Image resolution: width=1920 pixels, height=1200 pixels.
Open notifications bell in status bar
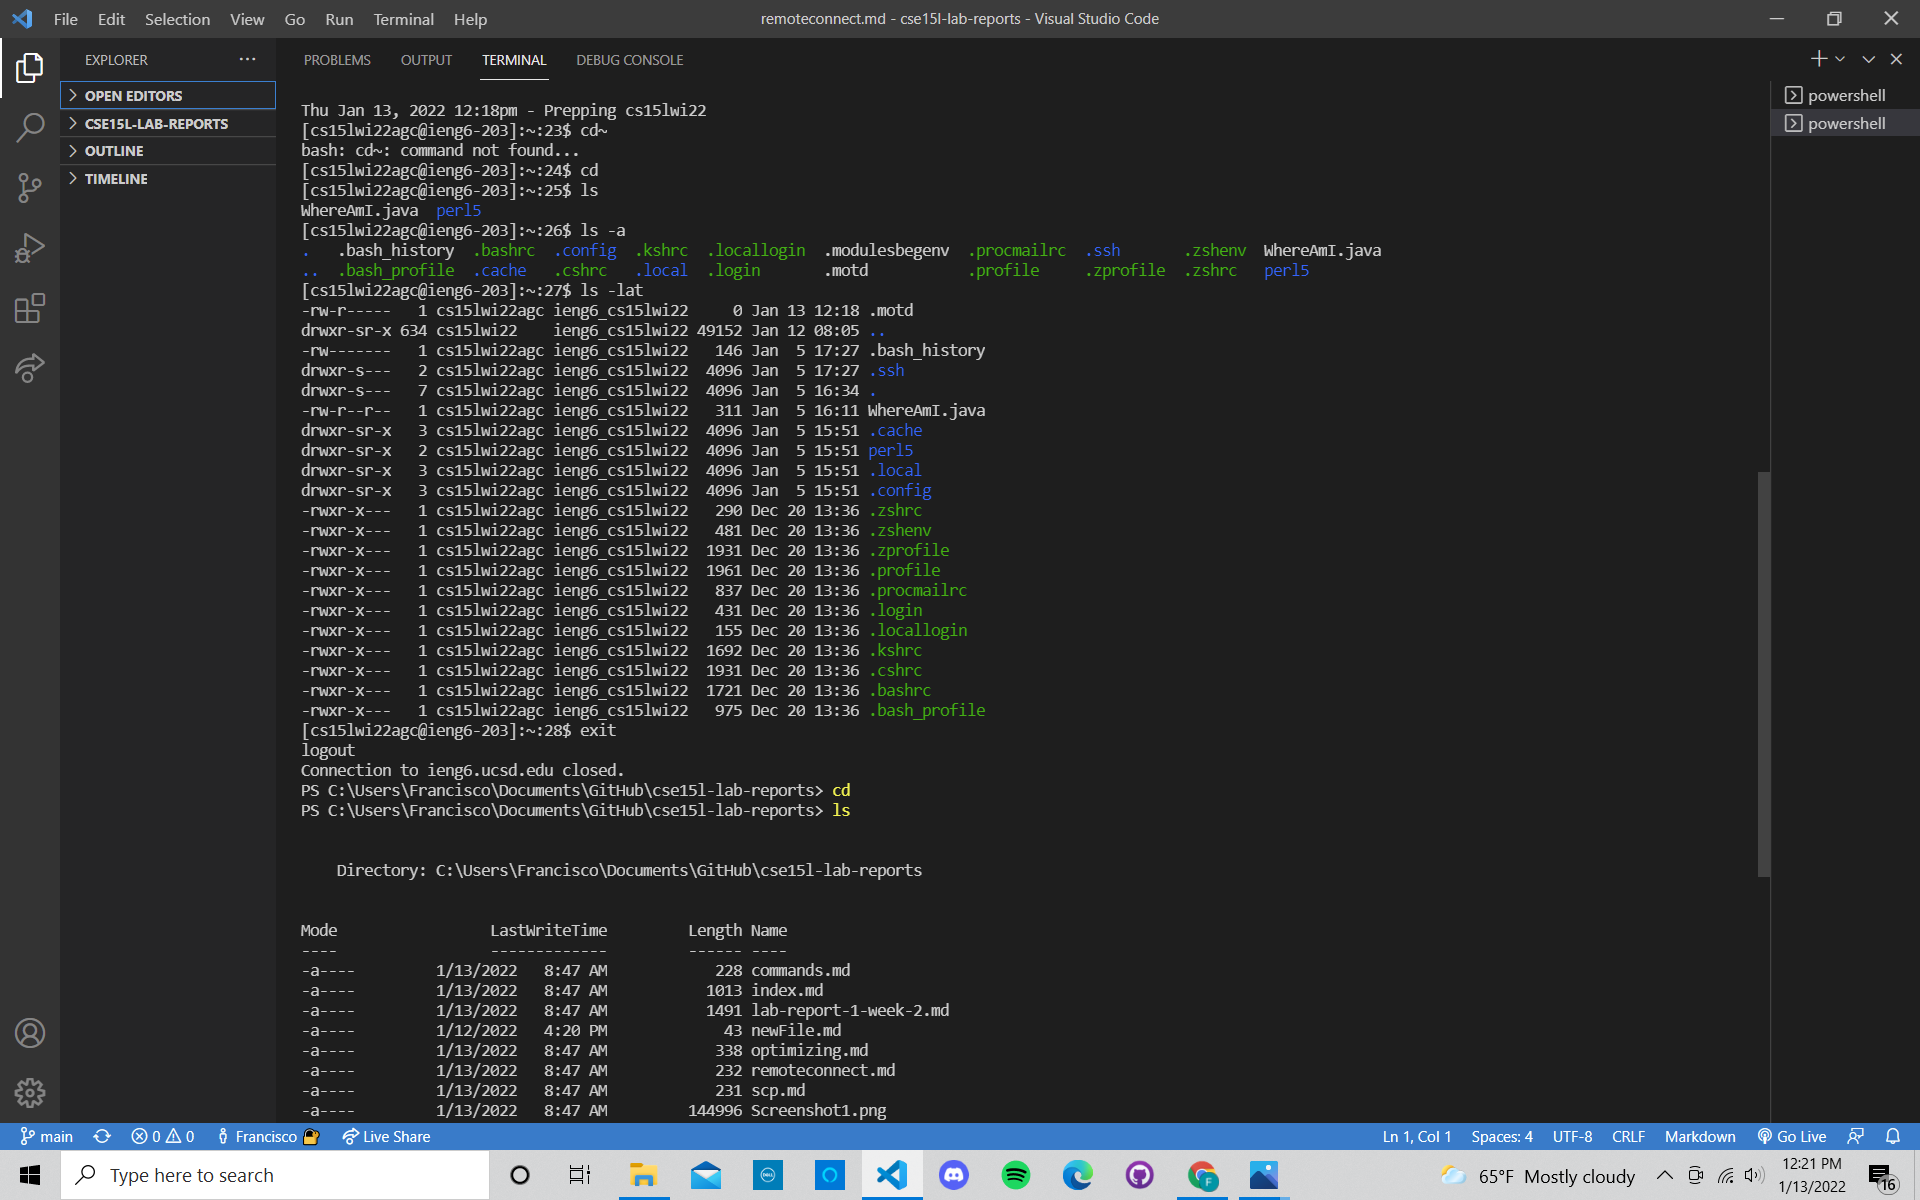click(x=1893, y=1136)
